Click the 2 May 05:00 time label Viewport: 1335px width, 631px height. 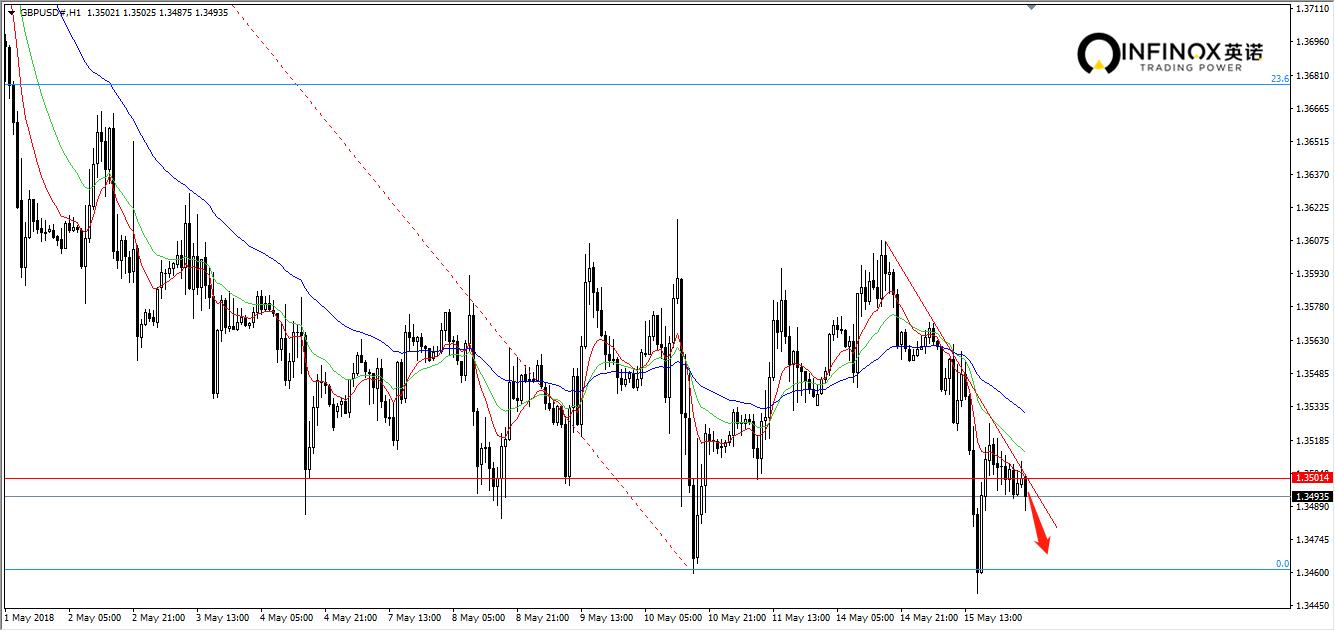pyautogui.click(x=94, y=618)
